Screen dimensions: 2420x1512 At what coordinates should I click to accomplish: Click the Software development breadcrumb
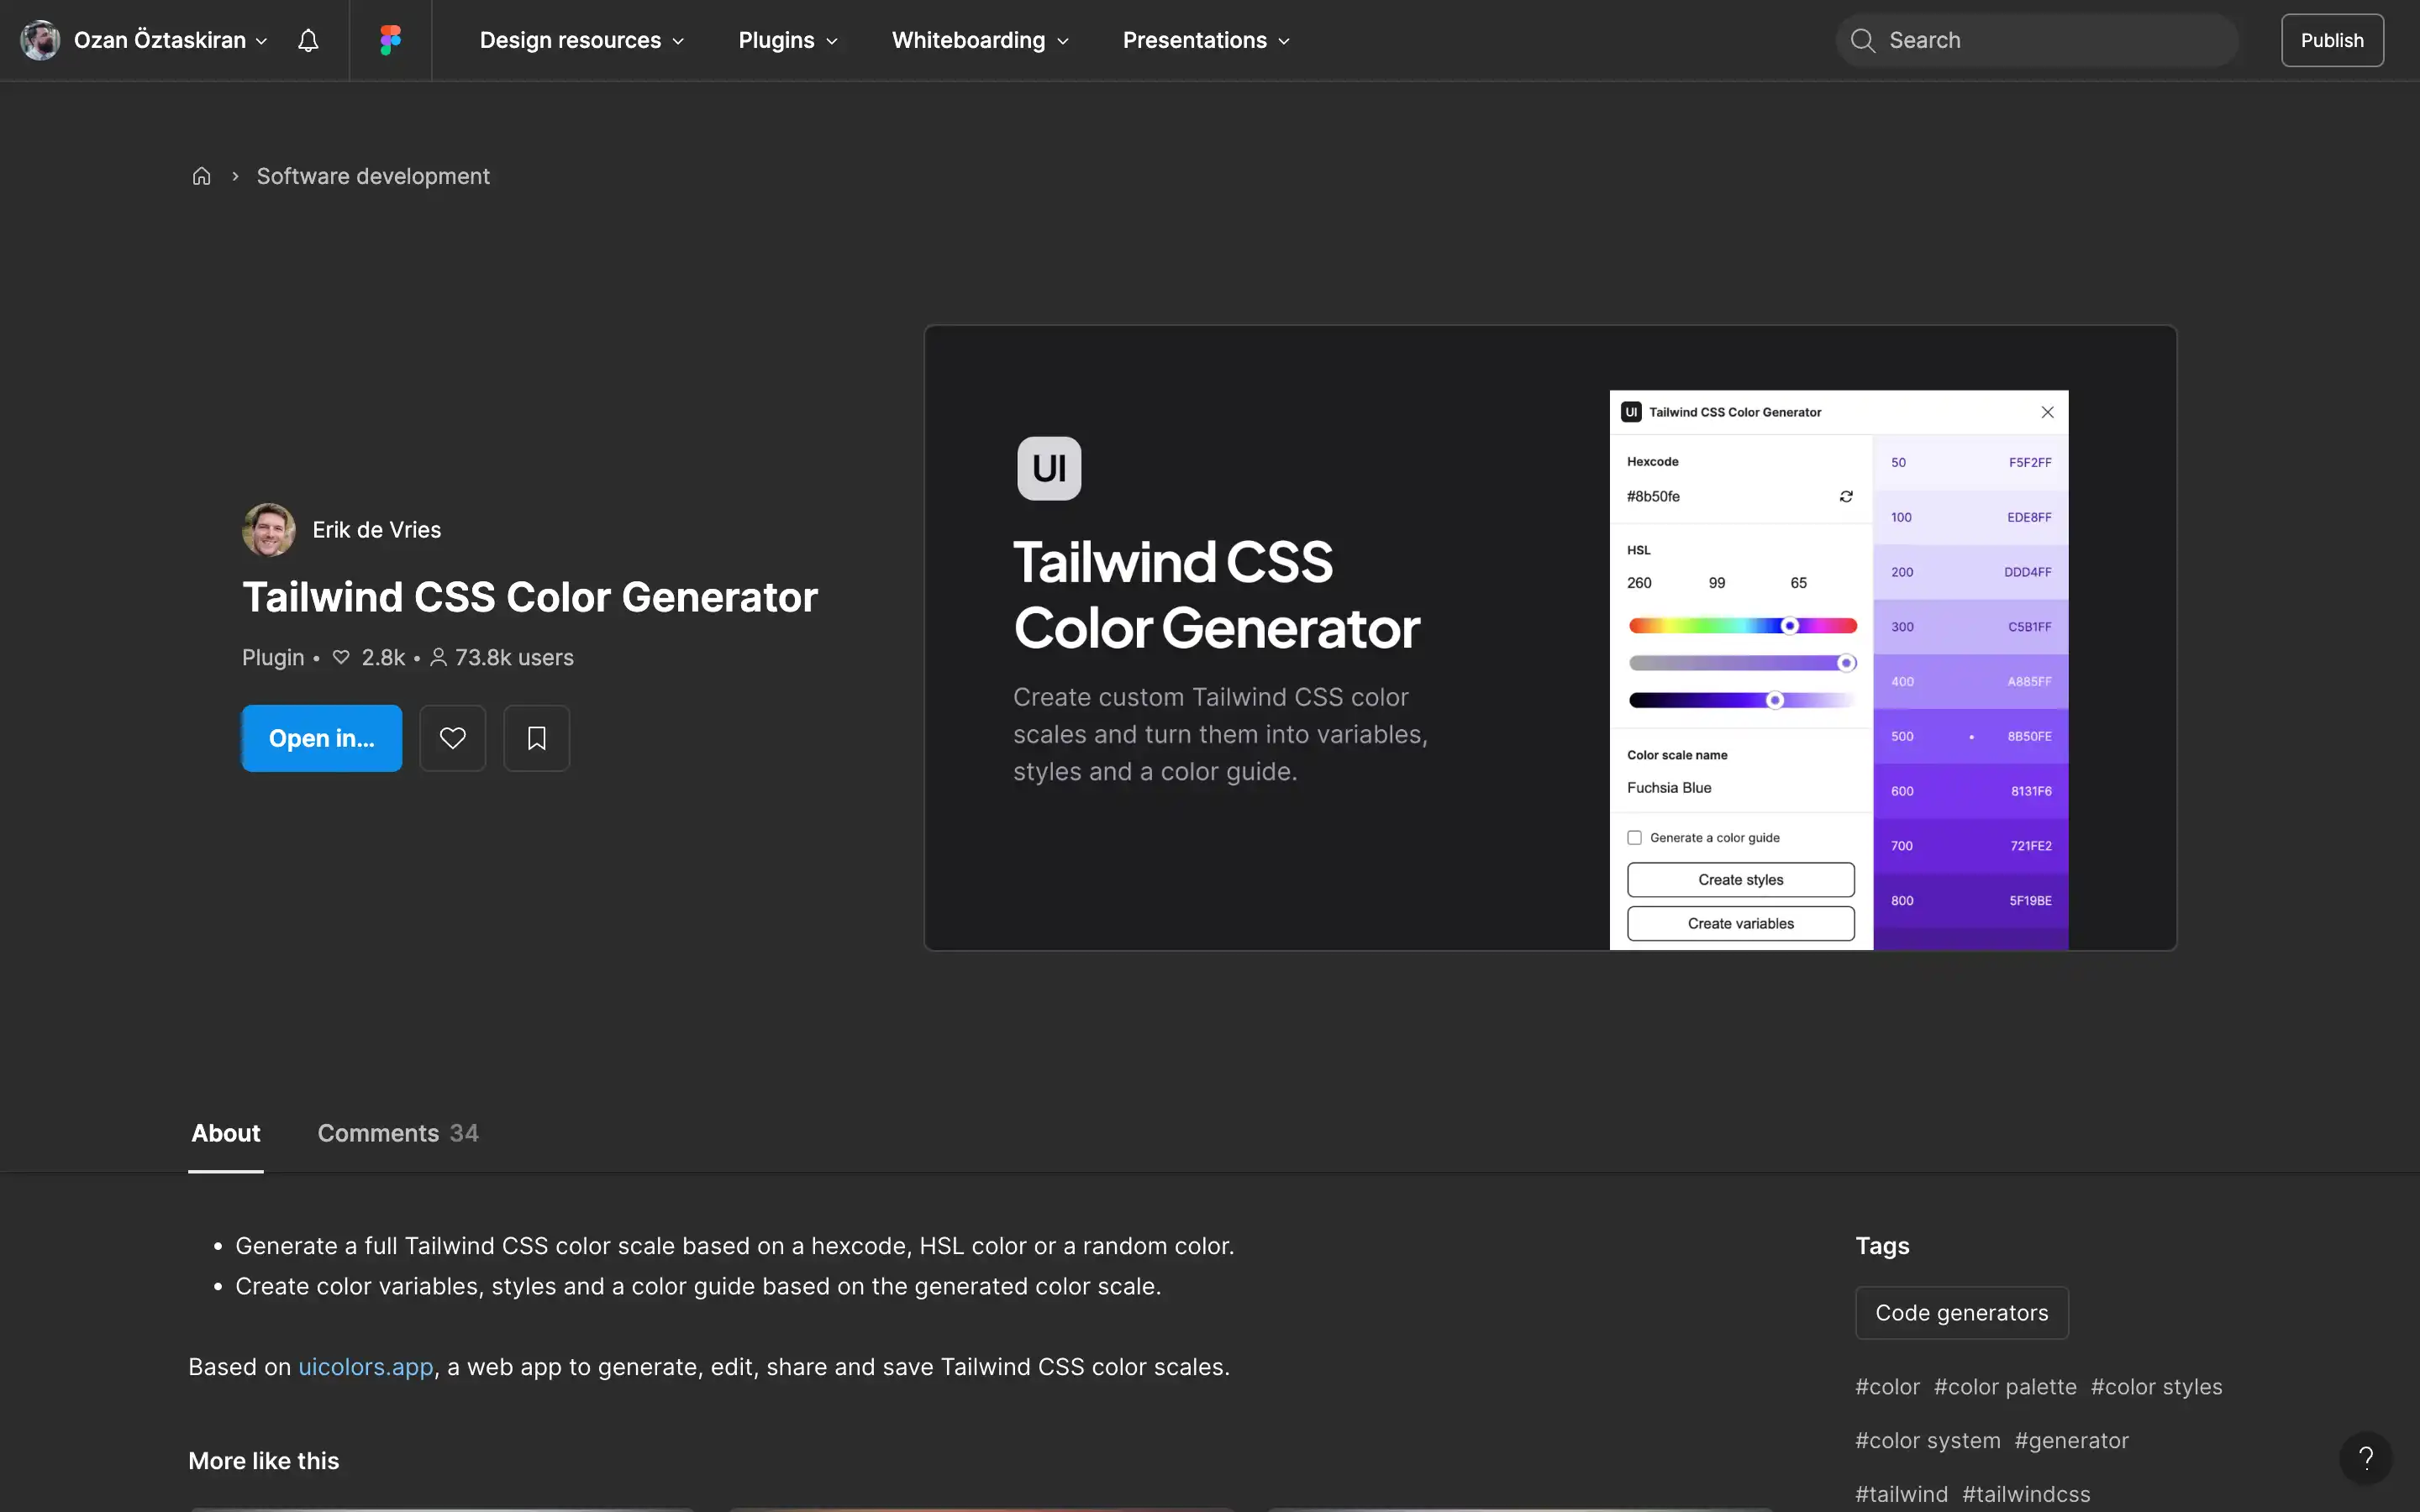click(373, 176)
